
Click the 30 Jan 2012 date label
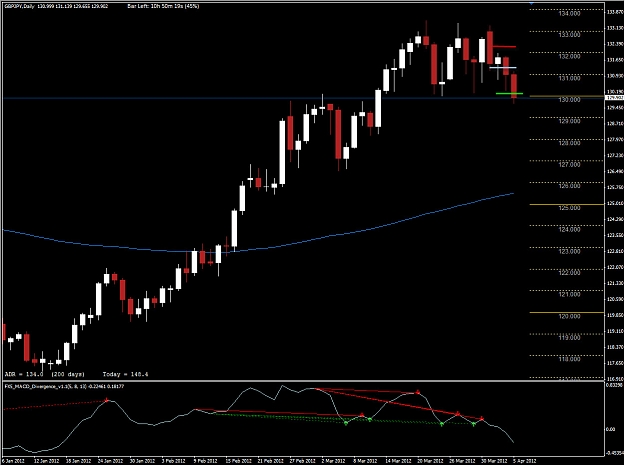141,461
